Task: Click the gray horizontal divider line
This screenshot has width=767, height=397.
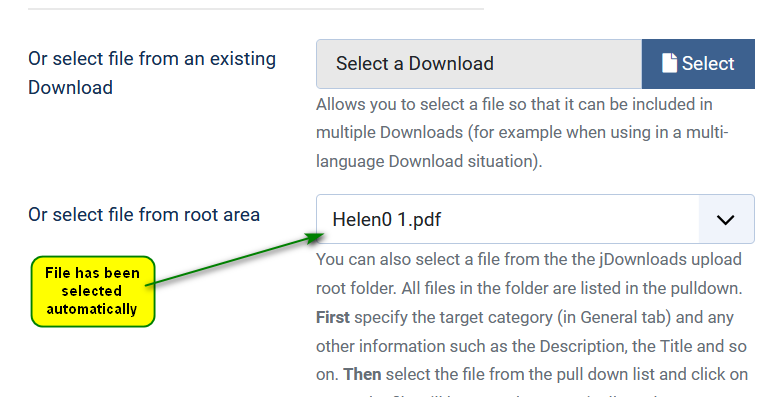Action: click(256, 9)
